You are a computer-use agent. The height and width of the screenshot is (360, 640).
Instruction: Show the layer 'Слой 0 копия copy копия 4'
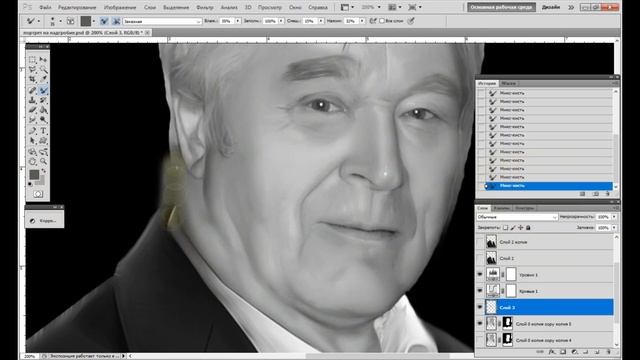point(480,340)
